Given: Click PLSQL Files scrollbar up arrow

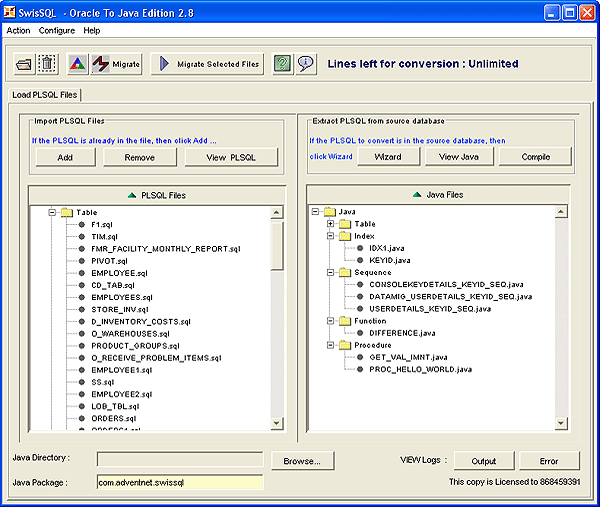Looking at the screenshot, I should (x=277, y=212).
